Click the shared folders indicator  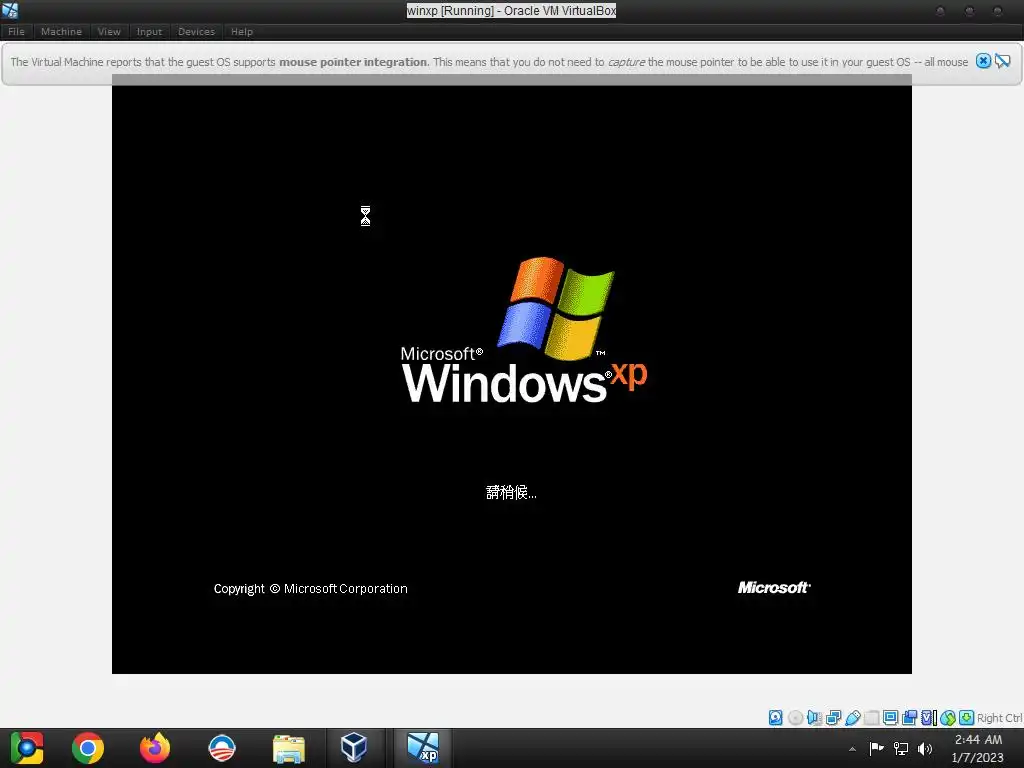pyautogui.click(x=871, y=718)
